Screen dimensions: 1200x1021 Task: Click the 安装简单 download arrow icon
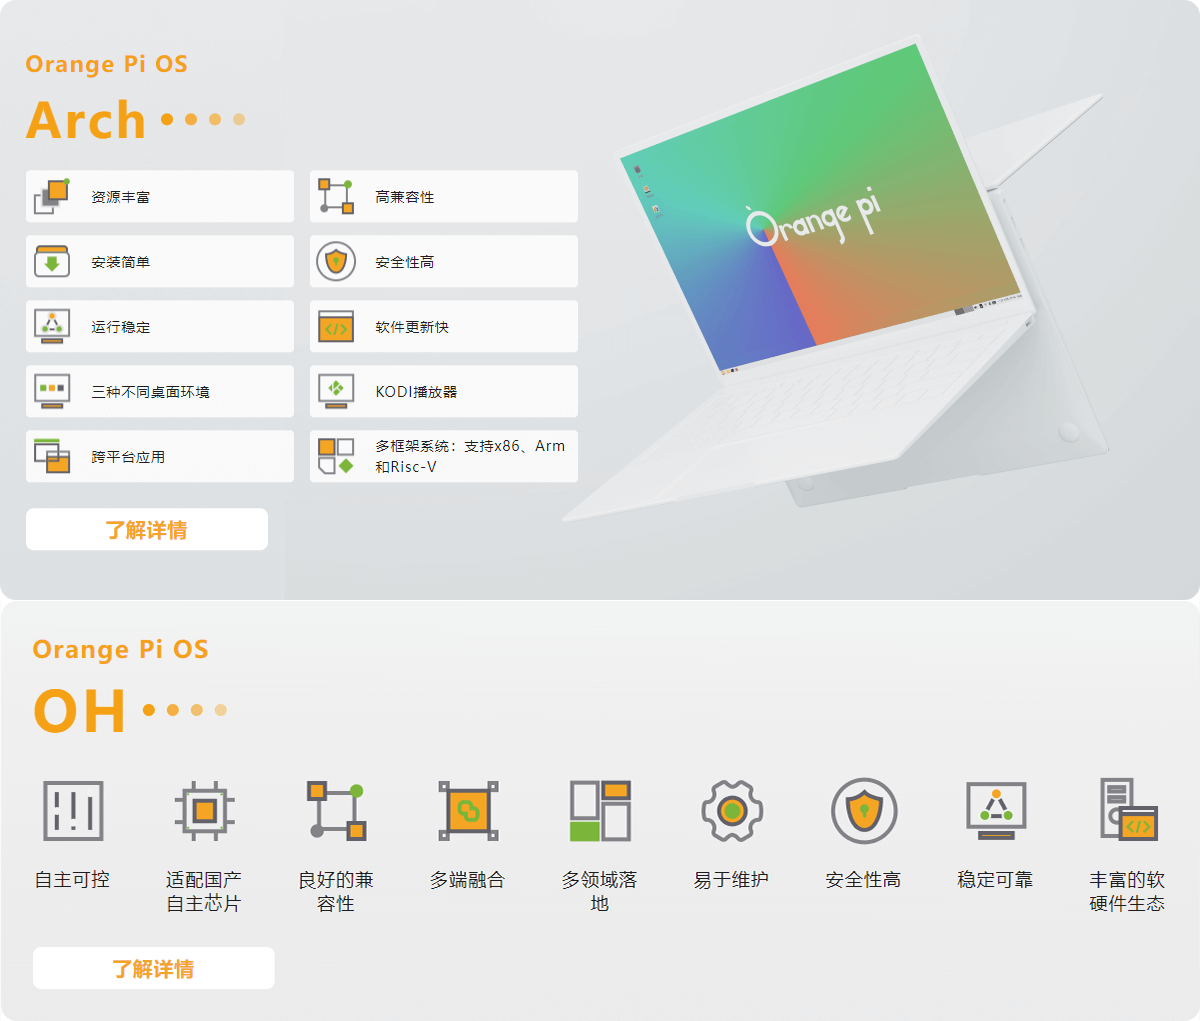52,261
